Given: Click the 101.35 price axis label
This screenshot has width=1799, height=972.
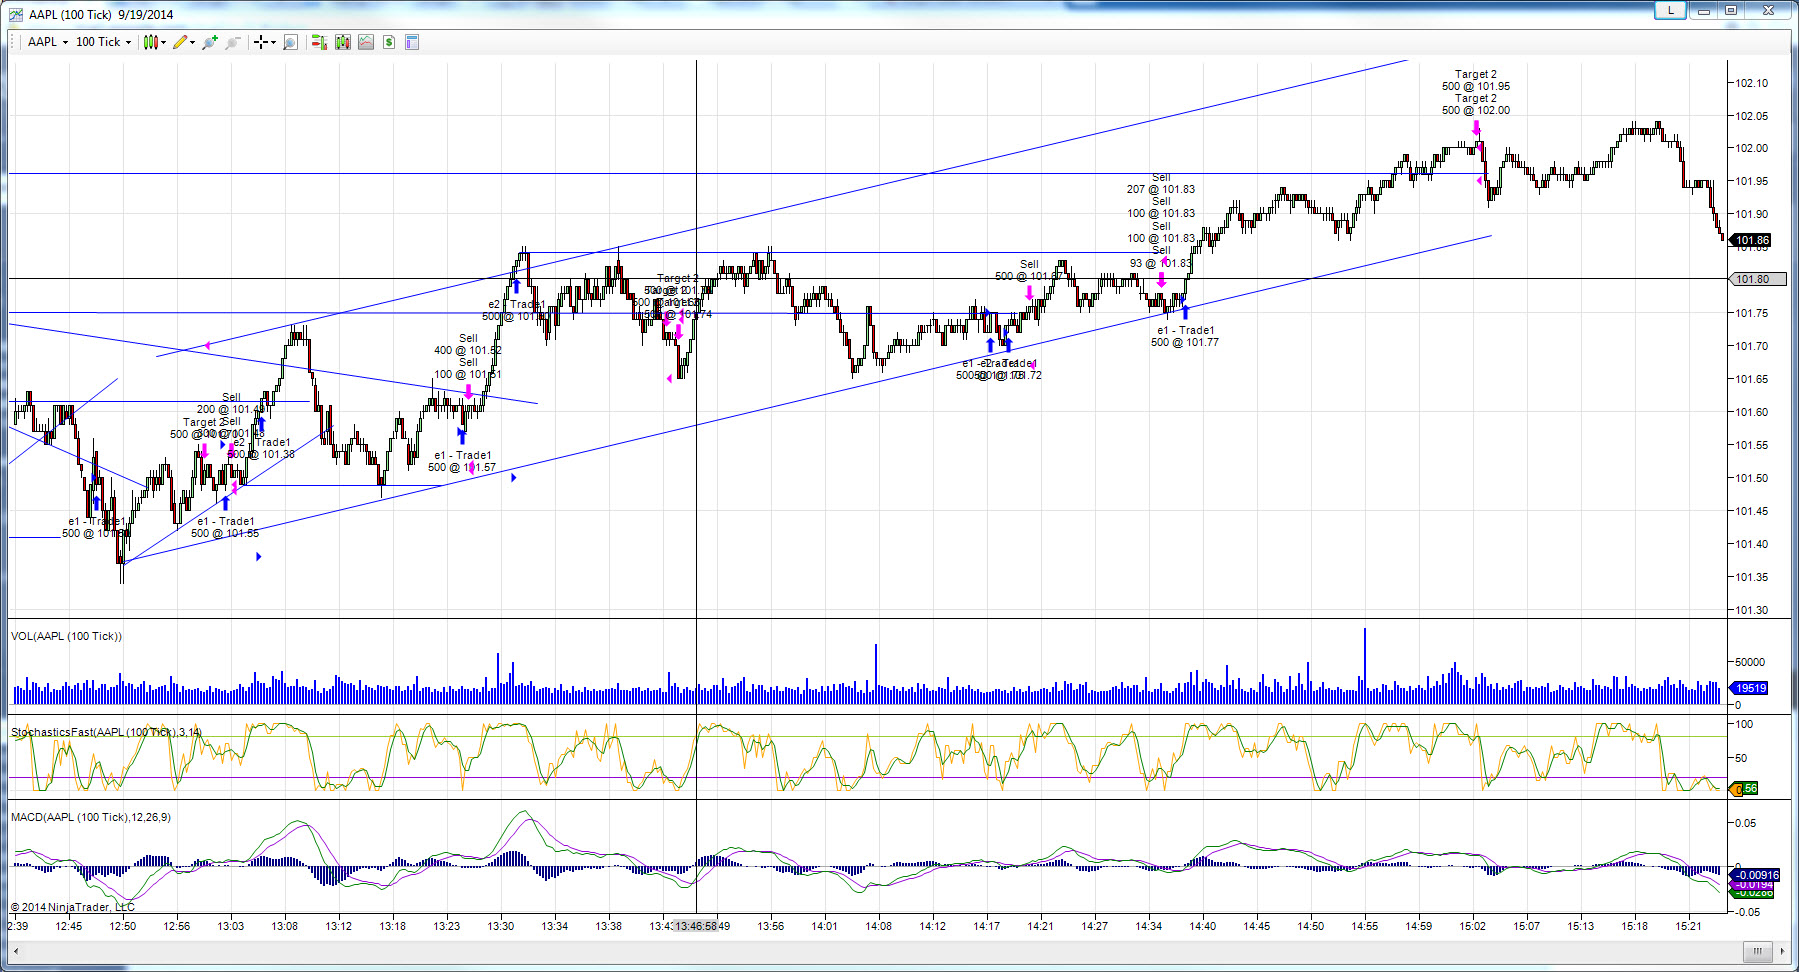Looking at the screenshot, I should (x=1751, y=577).
